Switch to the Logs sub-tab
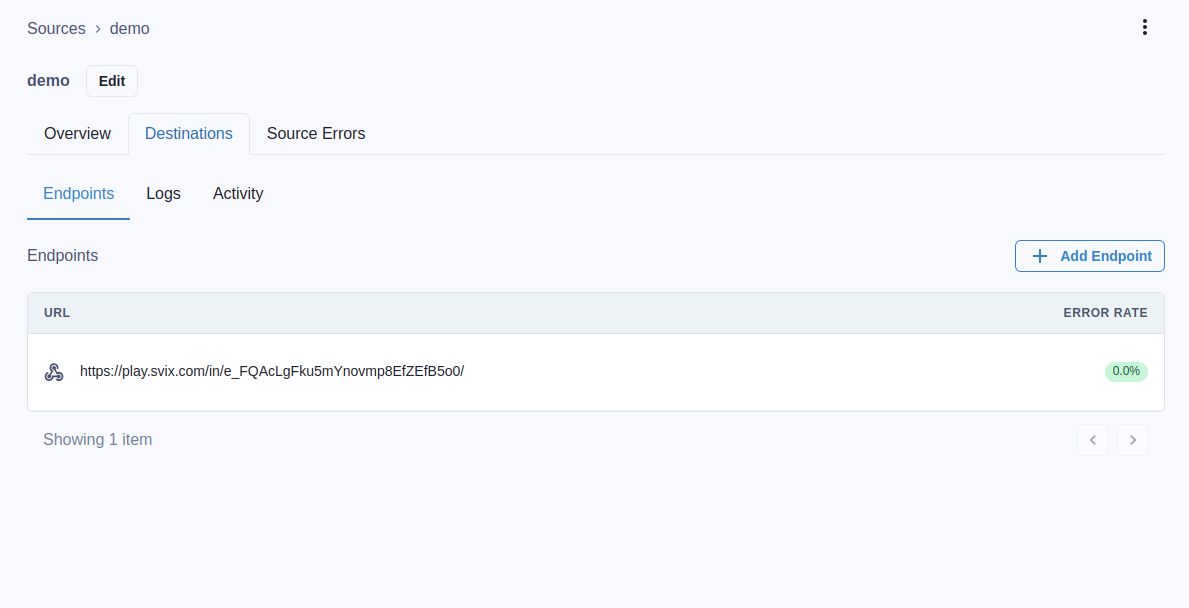Viewport: 1189px width, 608px height. [163, 193]
